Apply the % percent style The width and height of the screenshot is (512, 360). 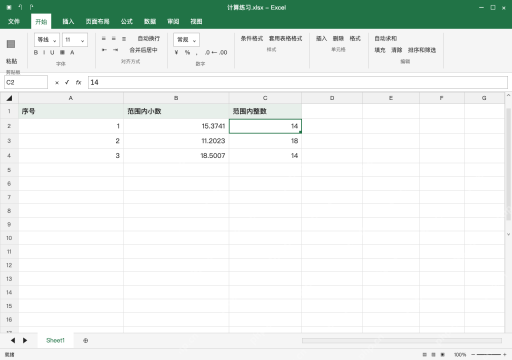pos(187,52)
